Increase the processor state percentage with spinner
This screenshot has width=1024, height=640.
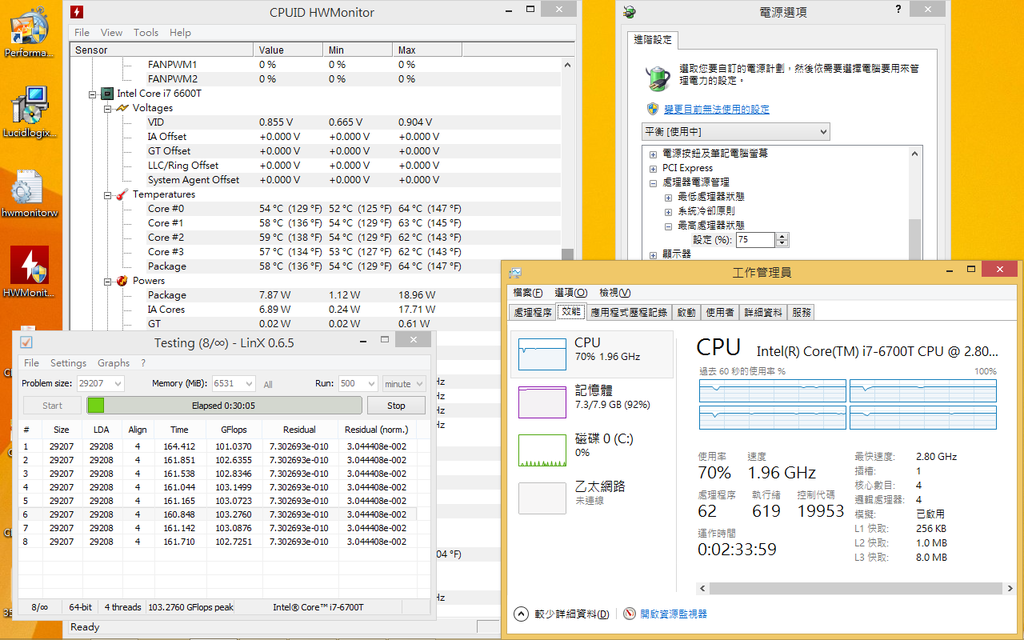click(x=782, y=236)
